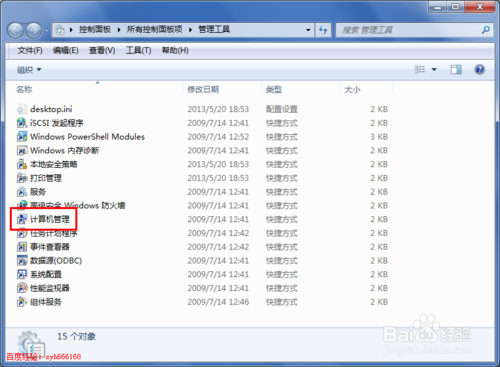Navigate to 所有控制面板项 in the breadcrumb
Viewport: 500px width, 367px height.
point(154,30)
